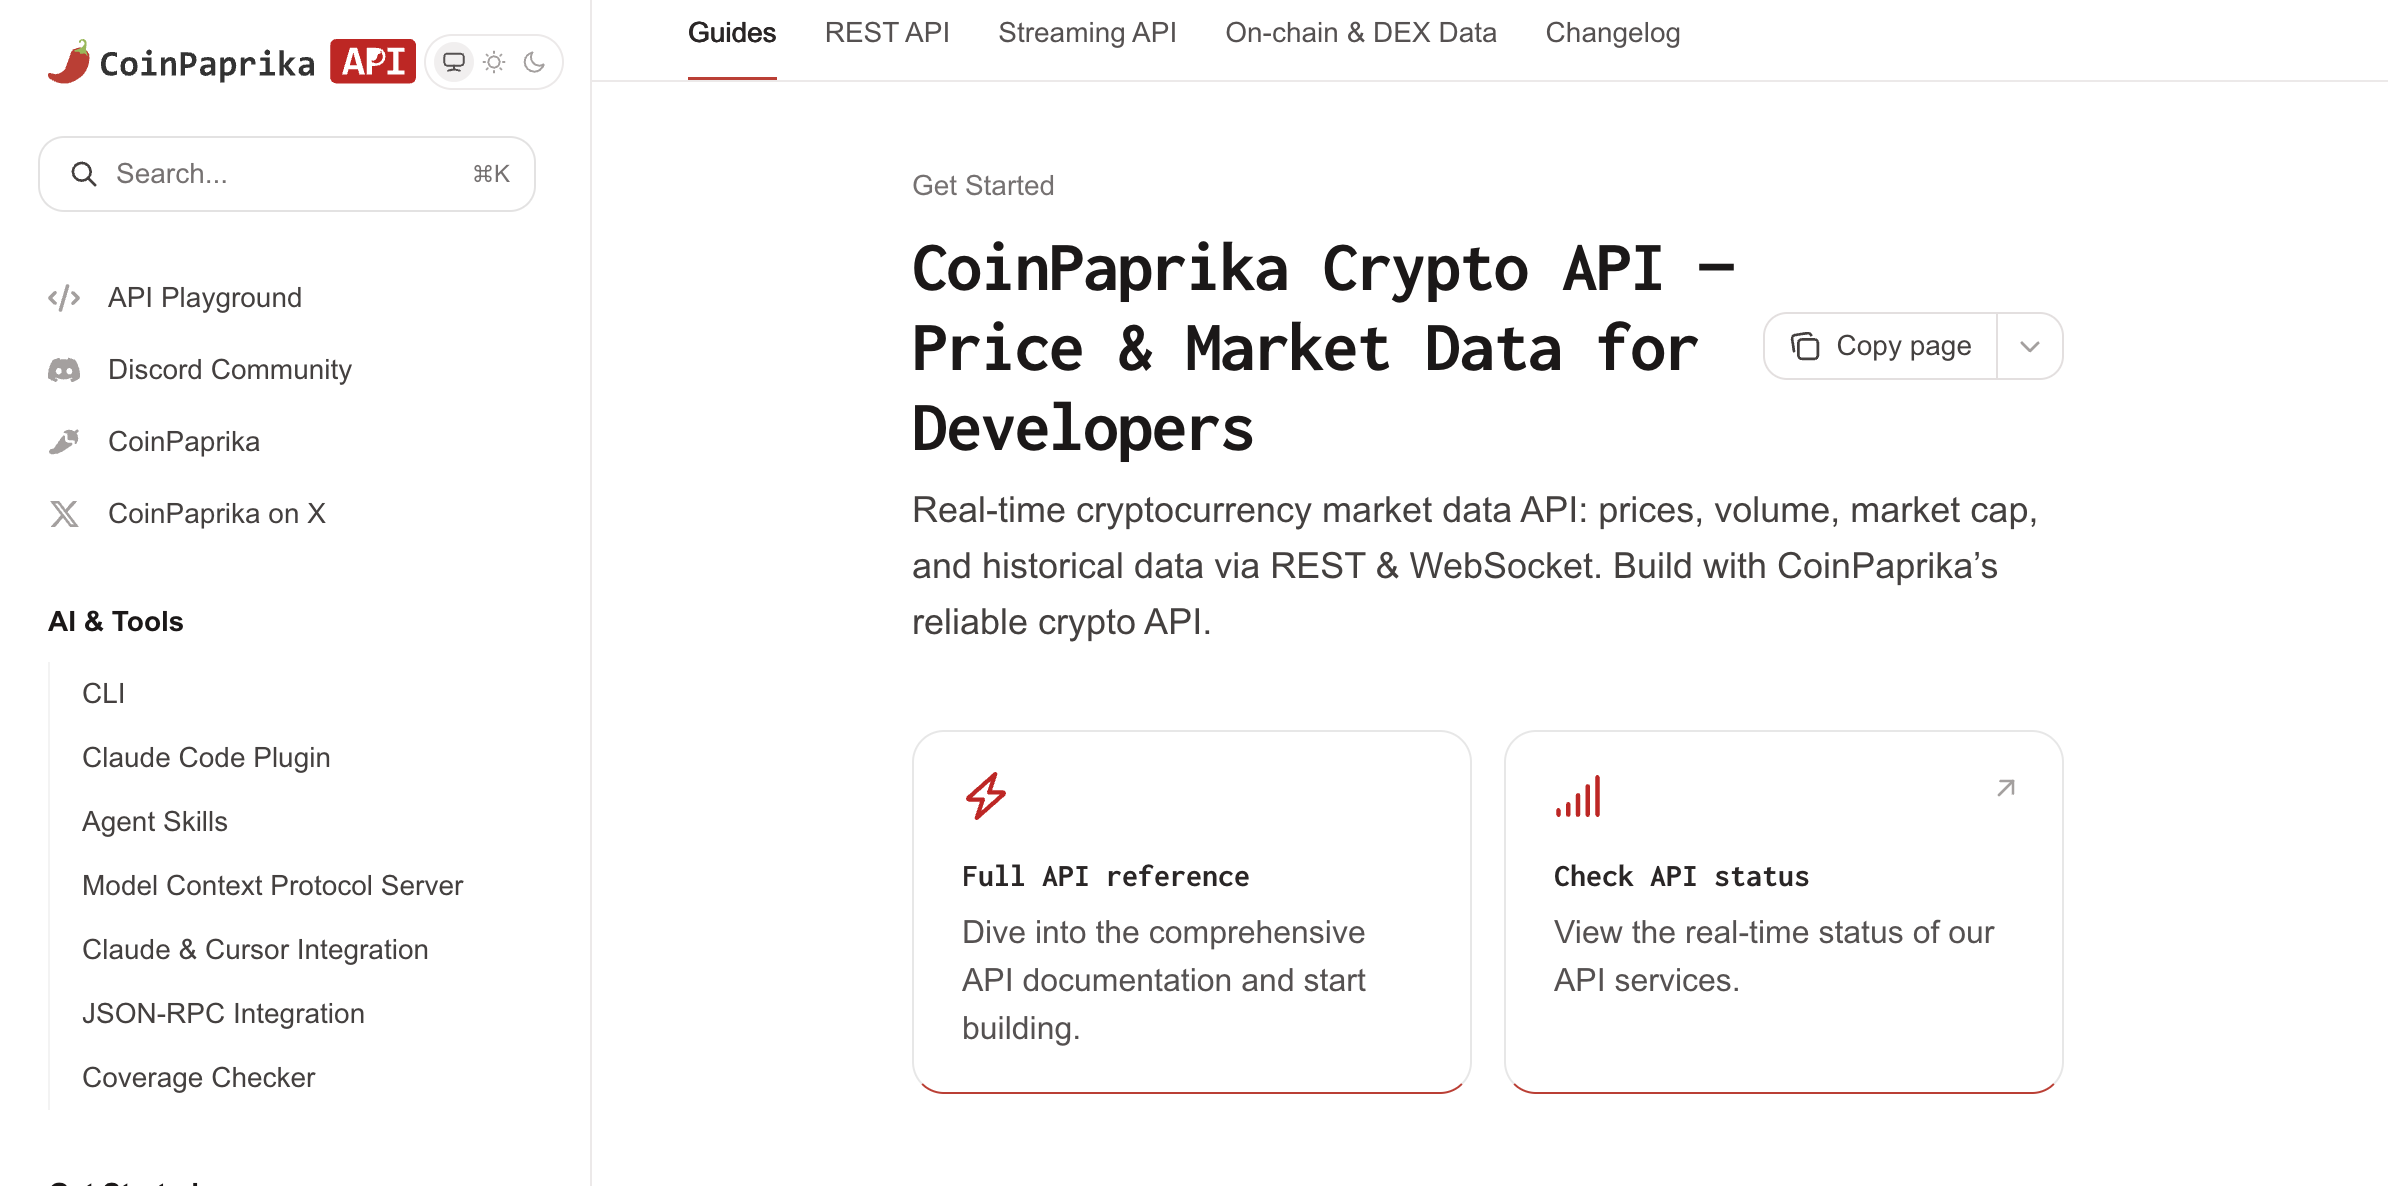
Task: Select system theme monitor icon
Action: (454, 62)
